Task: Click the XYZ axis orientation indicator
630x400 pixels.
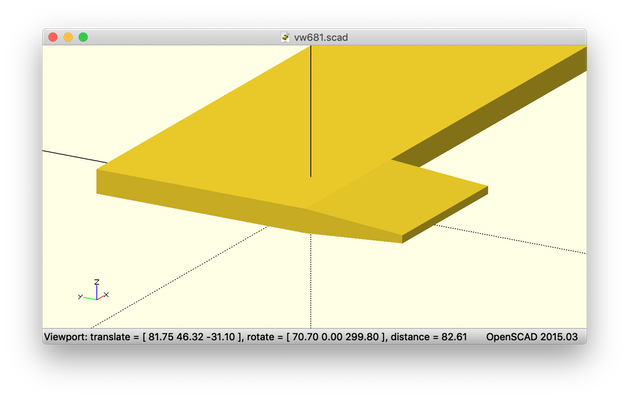Action: pyautogui.click(x=94, y=290)
